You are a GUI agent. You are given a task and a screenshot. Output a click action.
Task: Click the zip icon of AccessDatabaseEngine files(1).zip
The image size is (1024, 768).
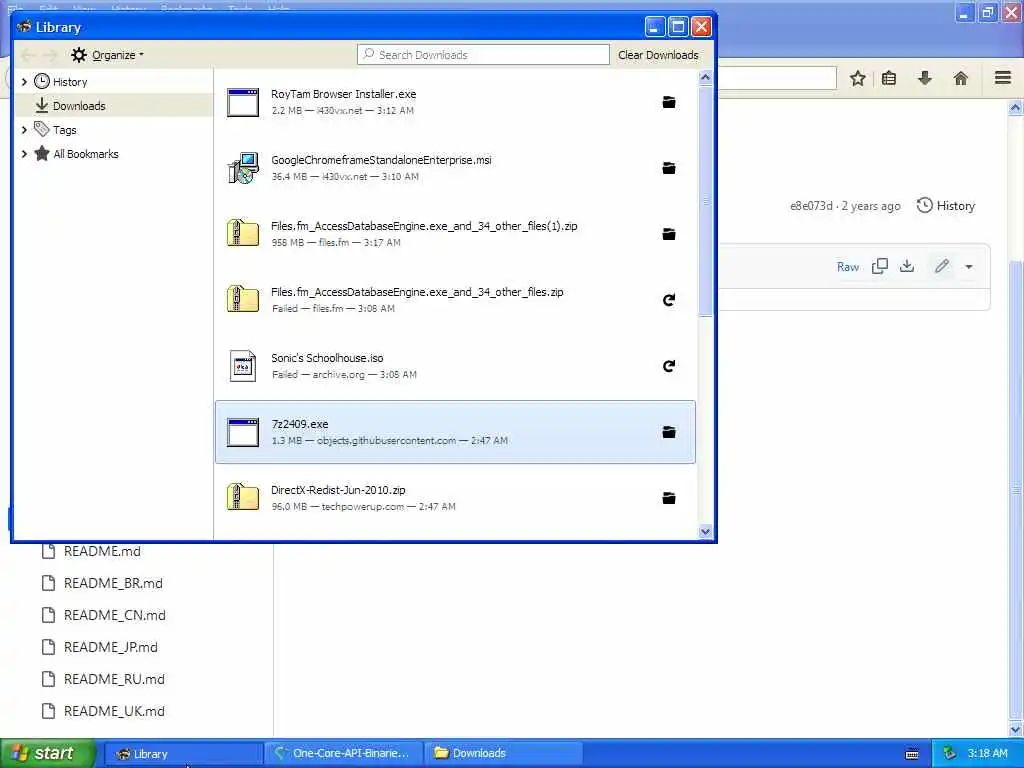tap(243, 233)
